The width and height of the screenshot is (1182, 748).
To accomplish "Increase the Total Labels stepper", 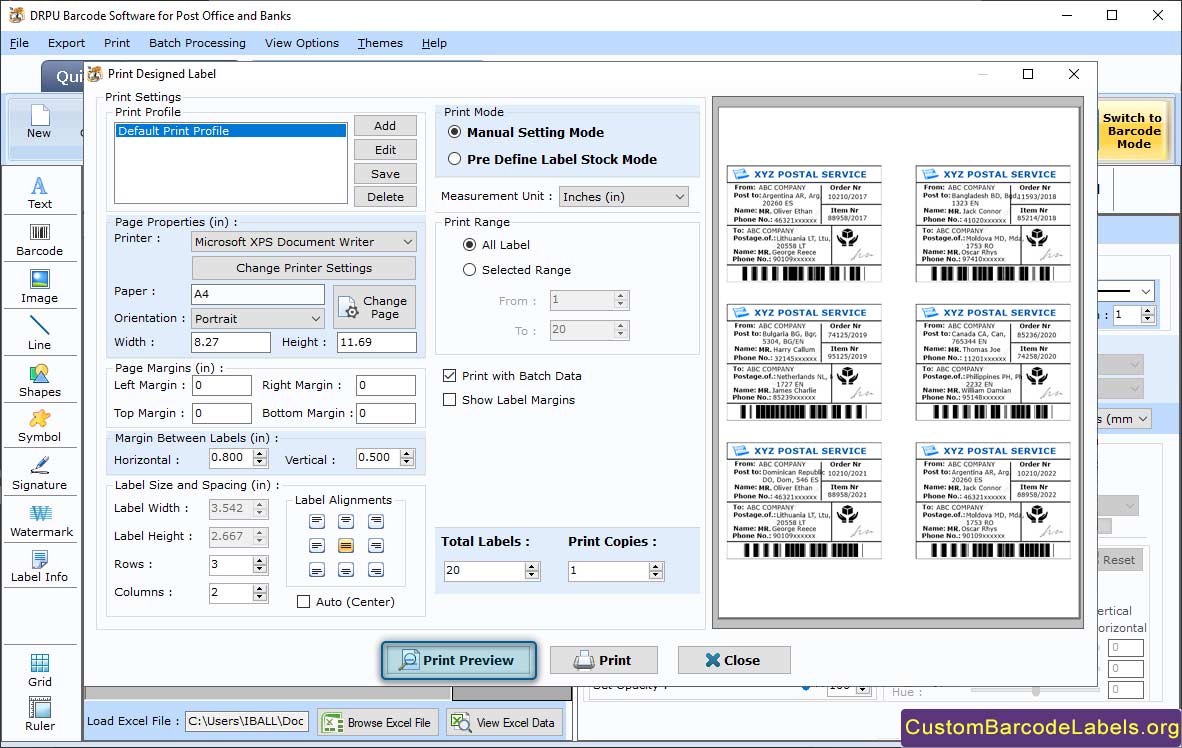I will pyautogui.click(x=532, y=566).
